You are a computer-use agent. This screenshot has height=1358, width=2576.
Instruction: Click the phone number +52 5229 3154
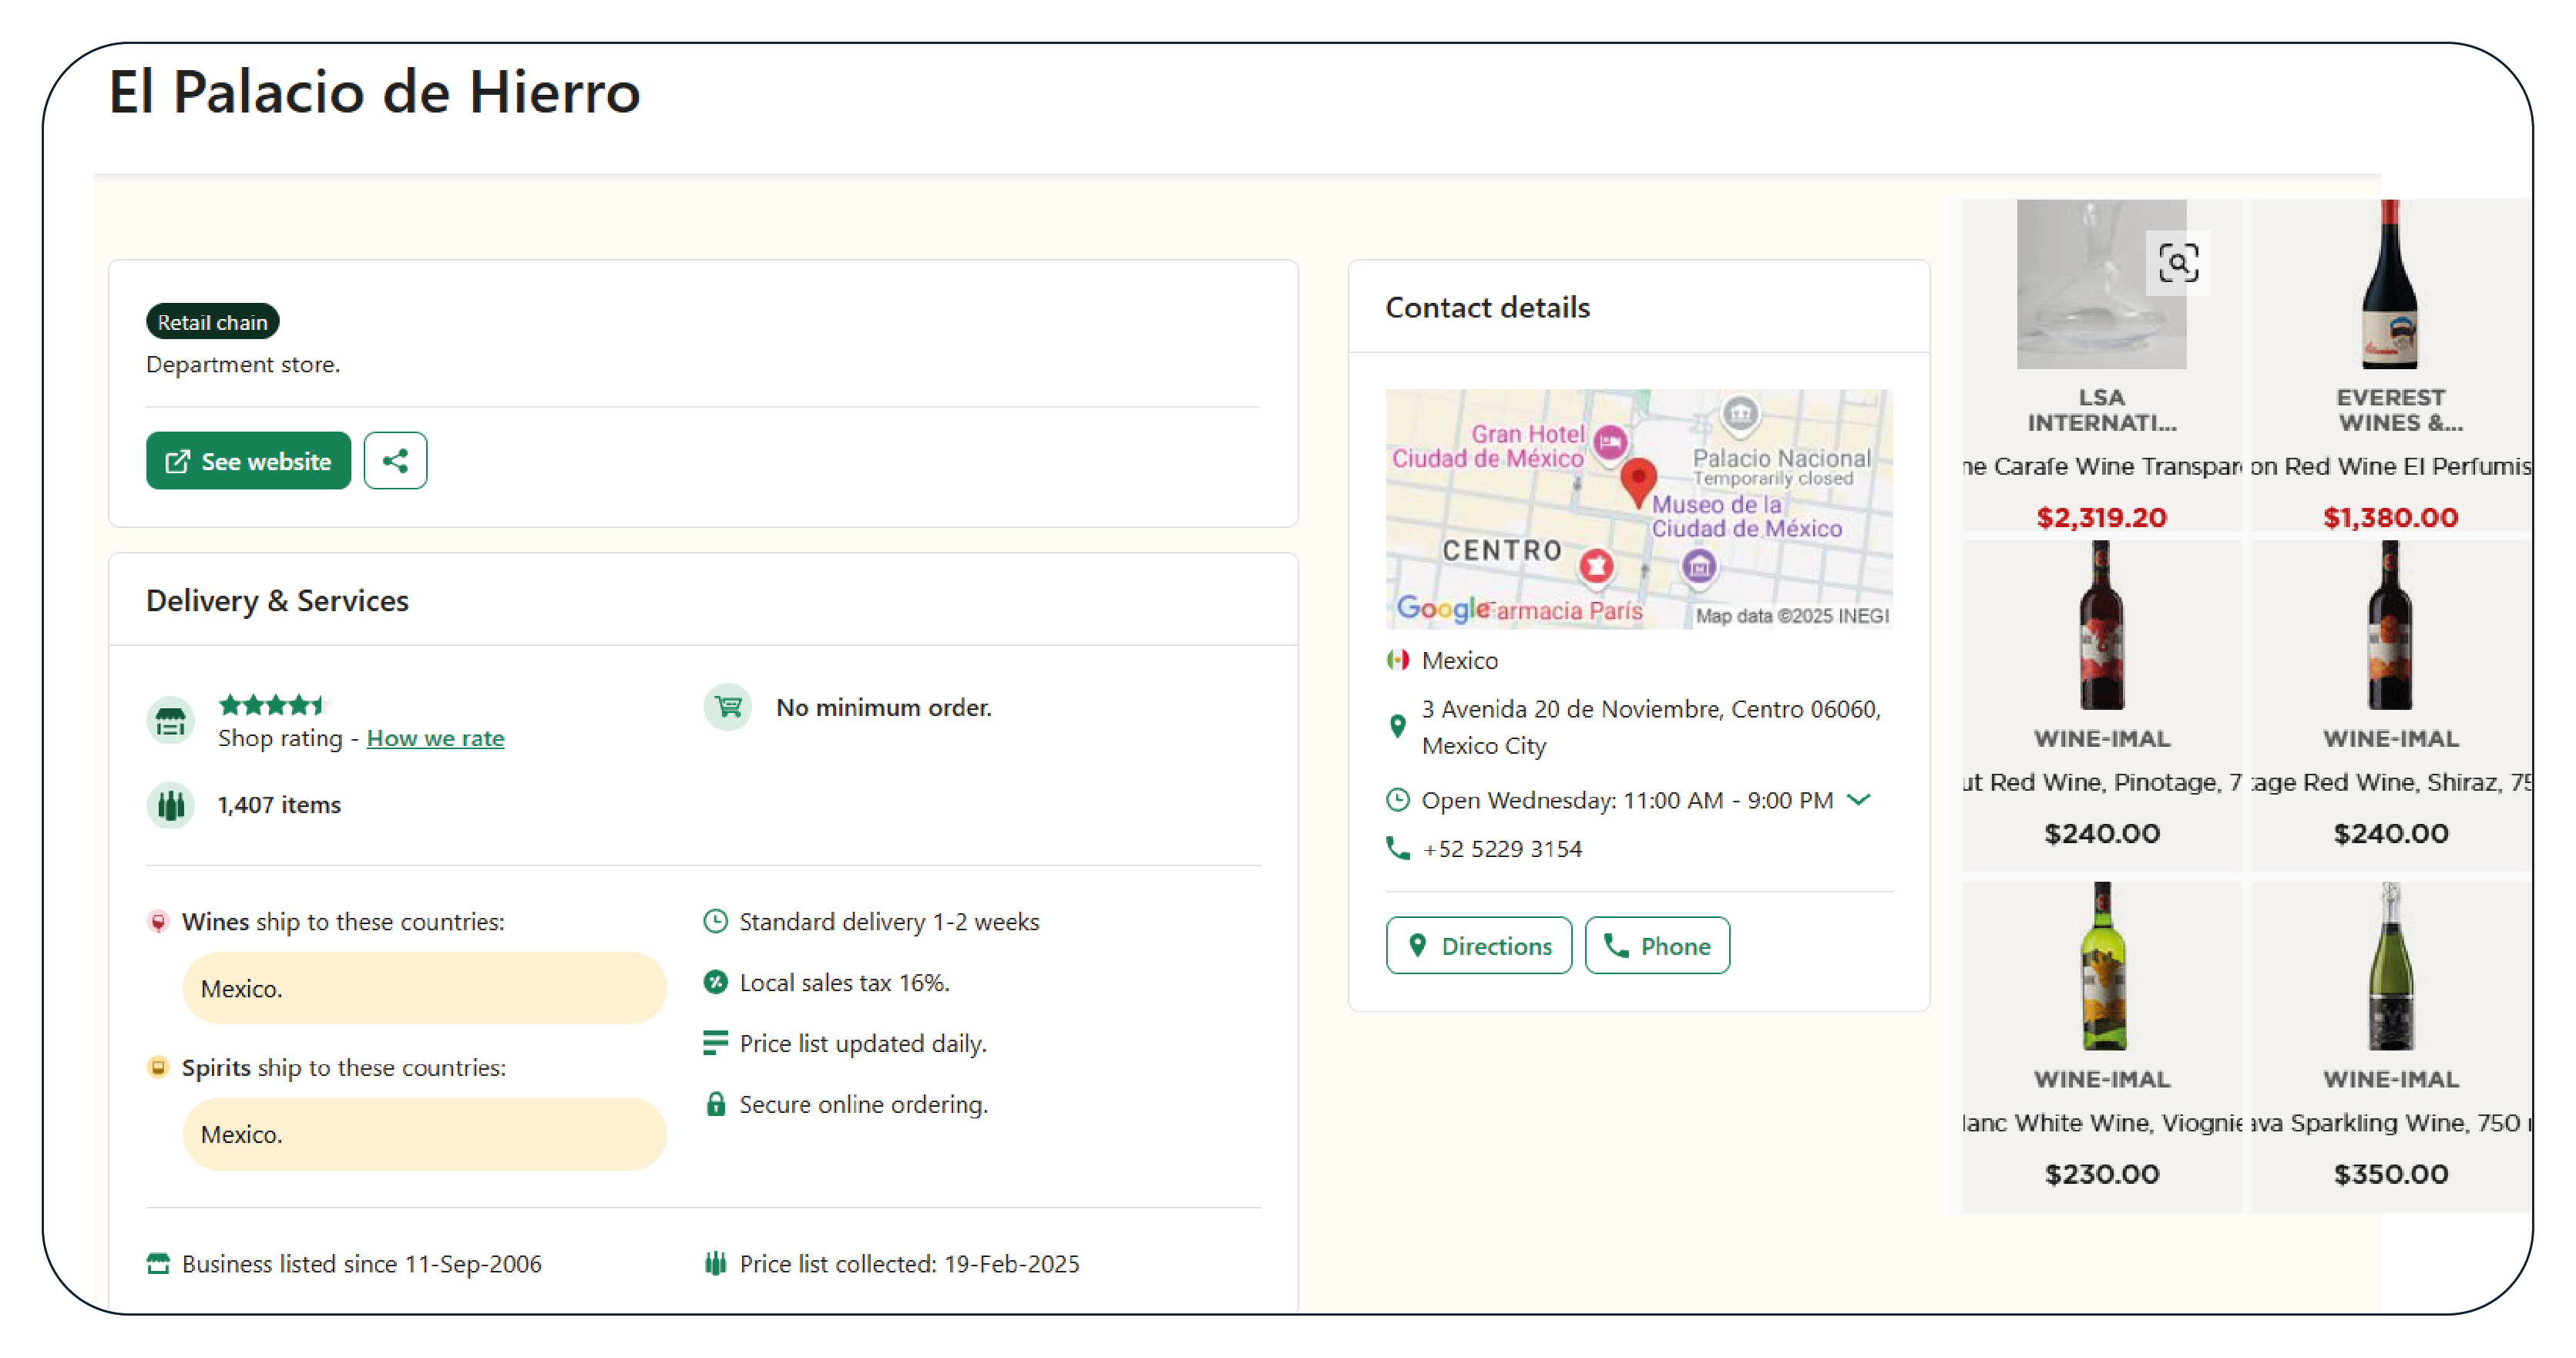(1501, 848)
